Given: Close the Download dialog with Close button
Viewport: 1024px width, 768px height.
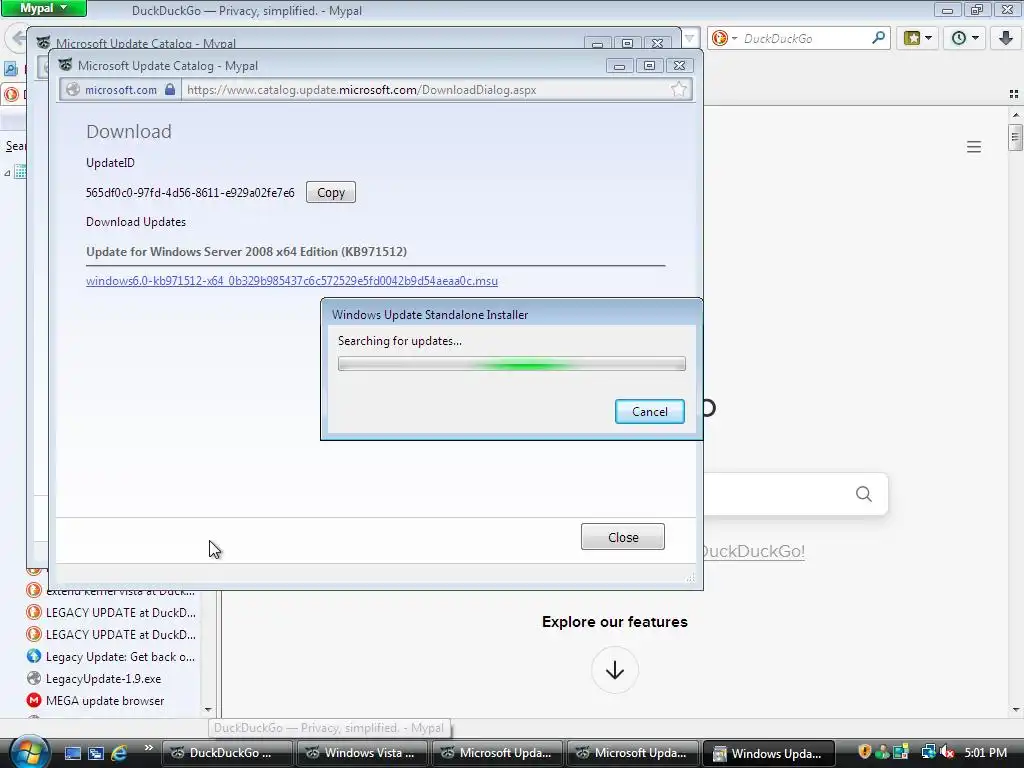Looking at the screenshot, I should click(622, 537).
